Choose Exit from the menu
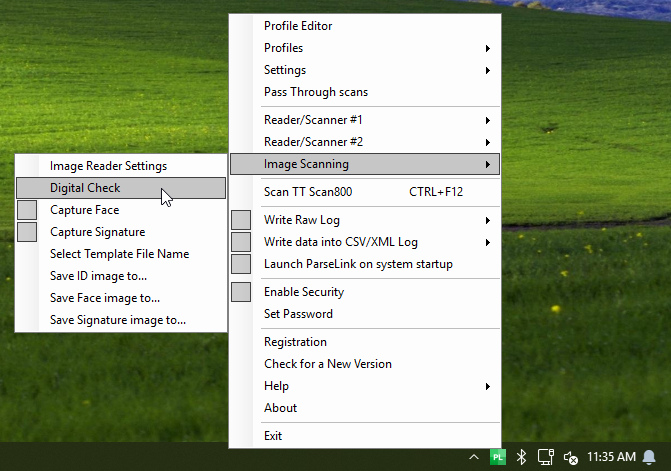 [365, 436]
